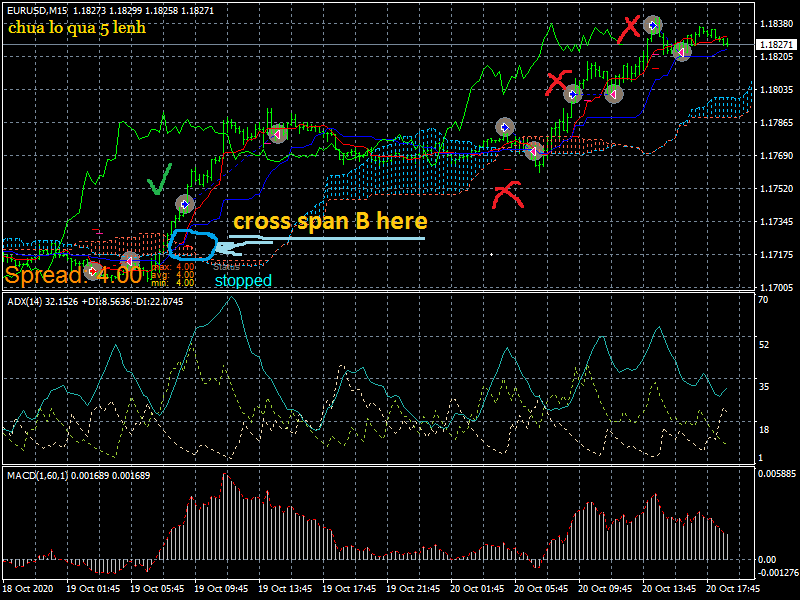Screen dimensions: 801x600
Task: Click the 19 Oct 01:45 time label
Action: (x=93, y=589)
